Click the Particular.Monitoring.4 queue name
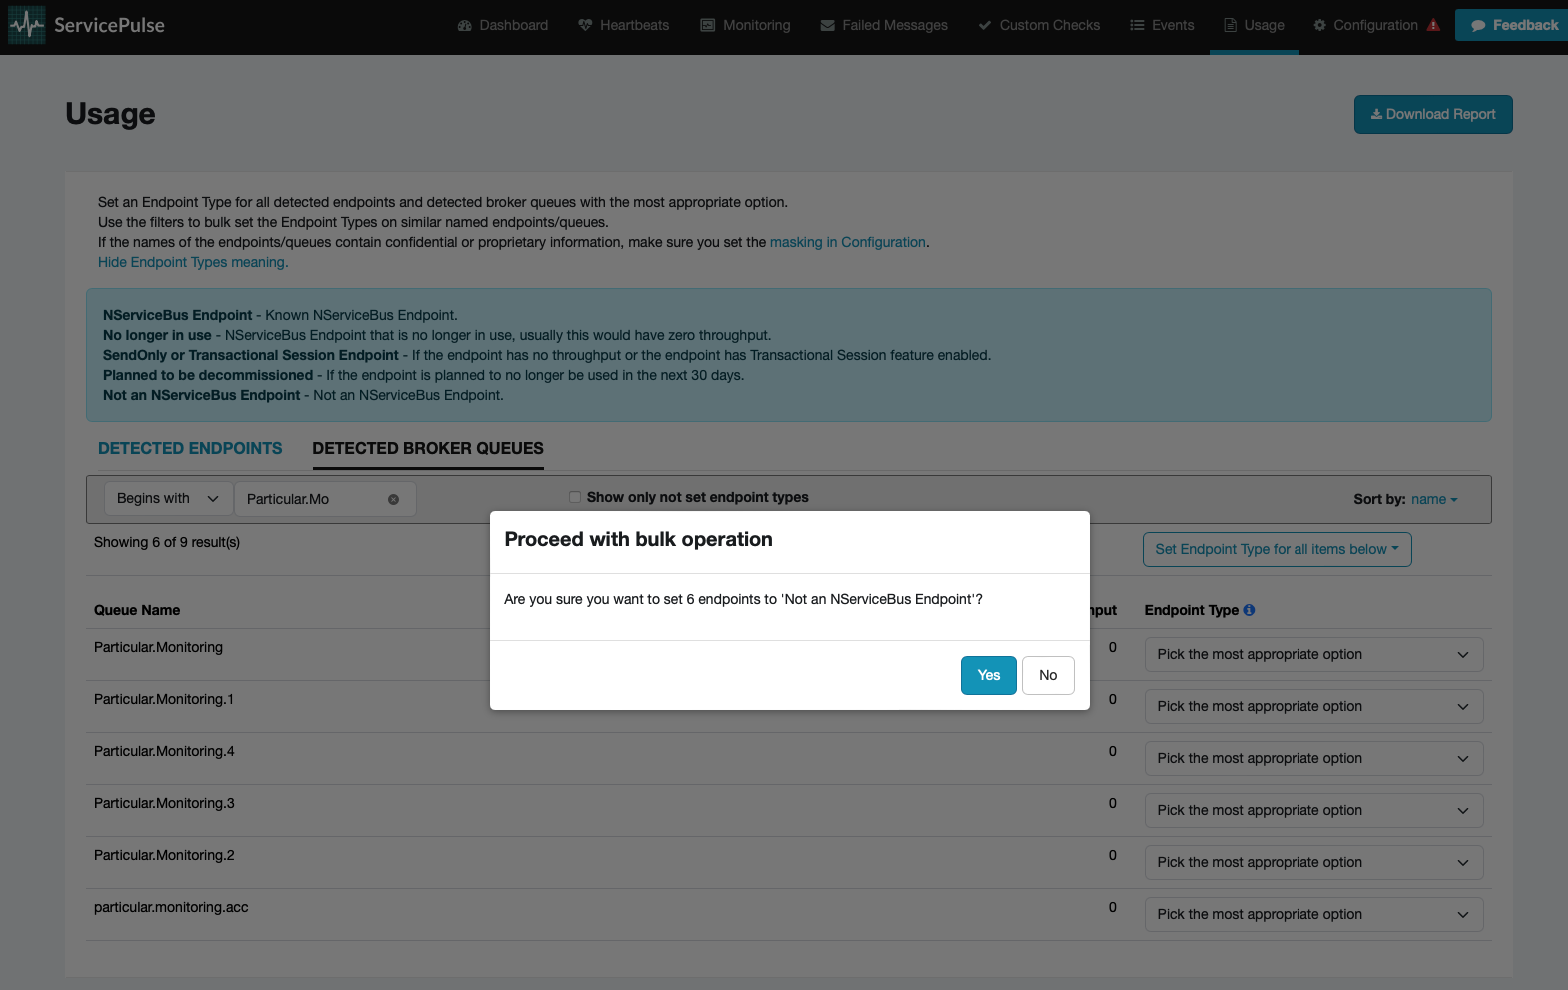This screenshot has height=990, width=1568. click(164, 751)
